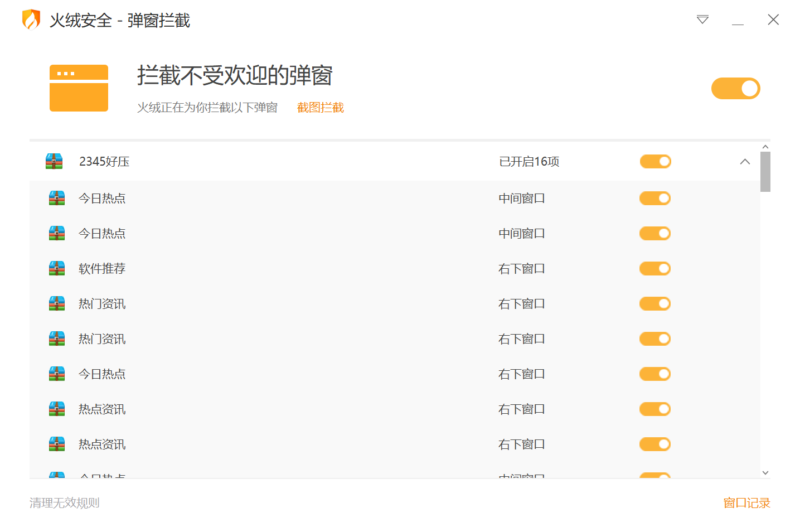Open 截图拦截 screenshot blocking link
The width and height of the screenshot is (800, 527).
click(320, 108)
